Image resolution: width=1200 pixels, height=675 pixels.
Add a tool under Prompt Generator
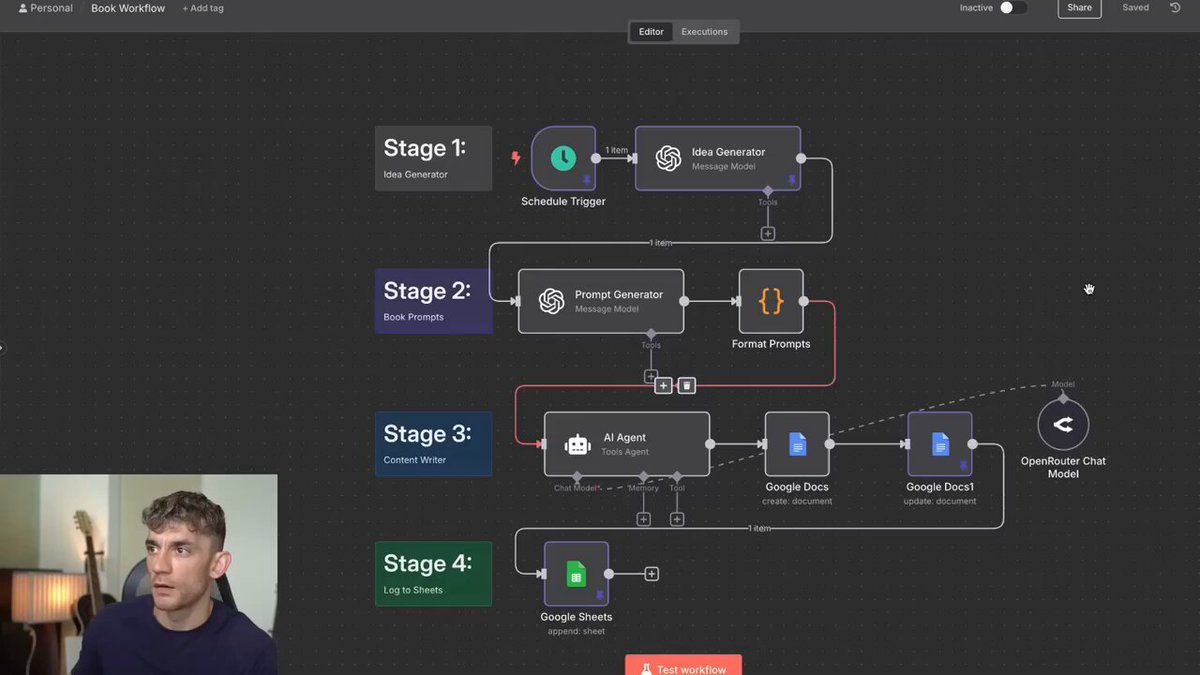(x=651, y=376)
